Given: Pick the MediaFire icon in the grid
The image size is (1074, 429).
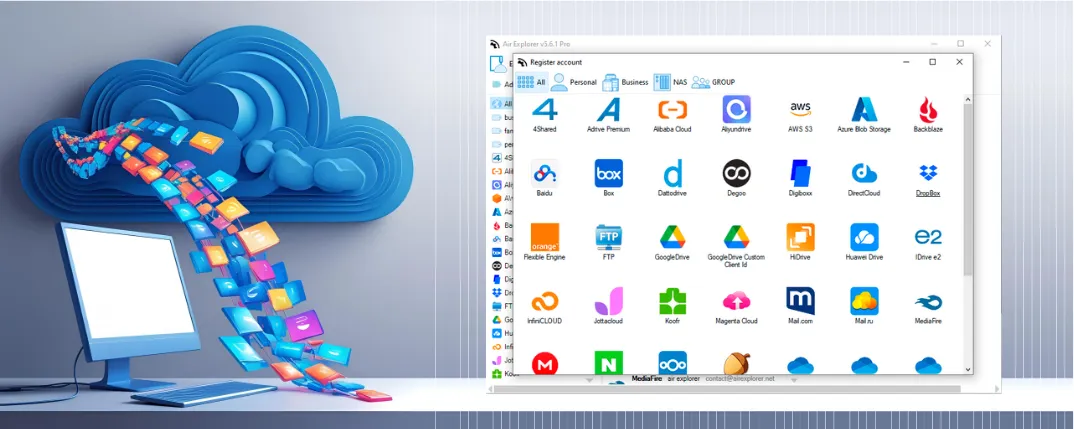Looking at the screenshot, I should coord(928,302).
